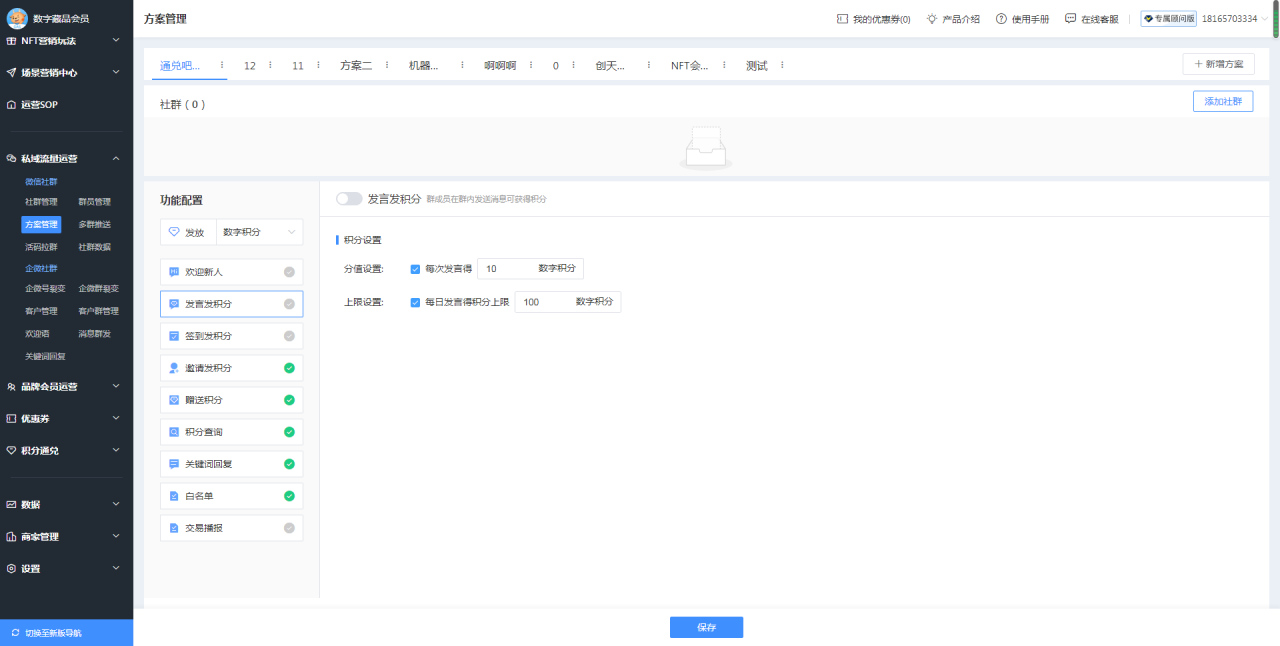Select 积分通兑 in the sidebar
The height and width of the screenshot is (646, 1280).
(x=40, y=450)
